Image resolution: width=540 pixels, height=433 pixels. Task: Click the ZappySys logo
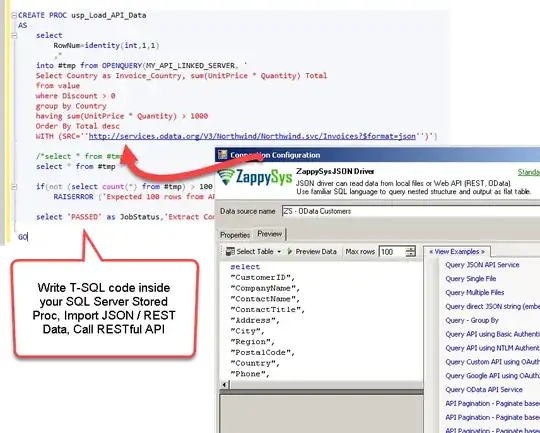(x=256, y=177)
